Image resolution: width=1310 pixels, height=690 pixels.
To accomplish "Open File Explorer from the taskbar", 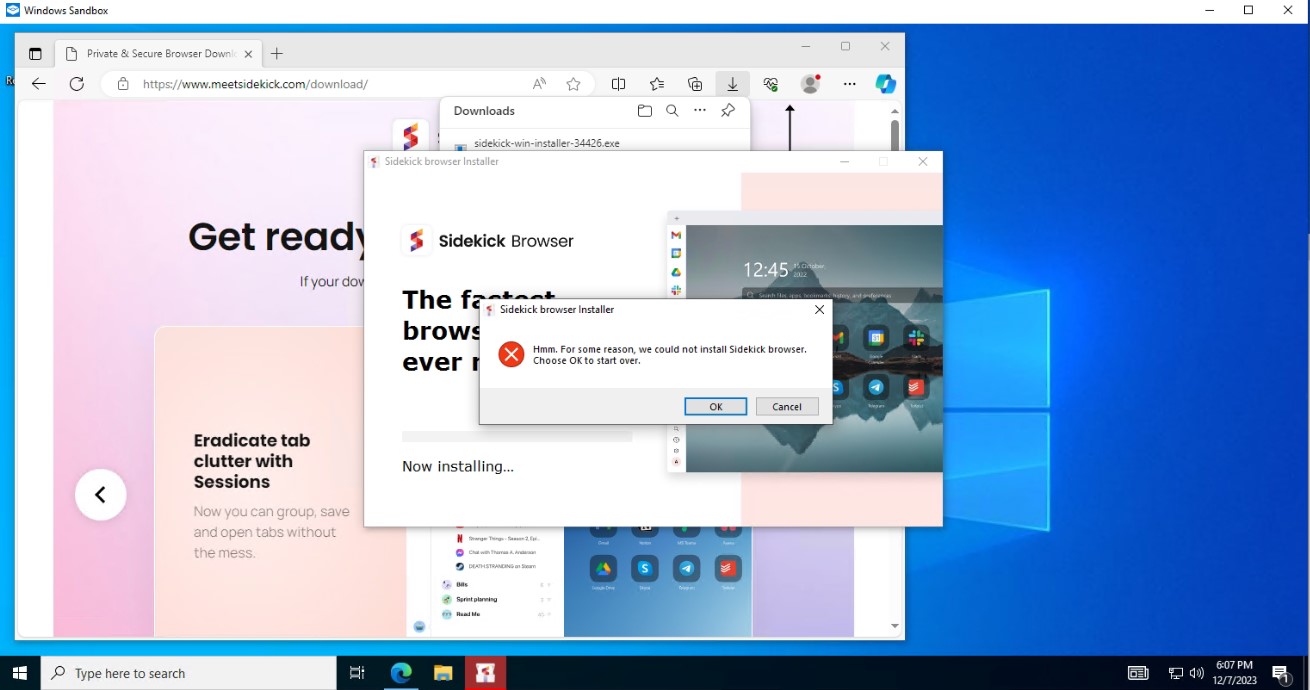I will 443,673.
